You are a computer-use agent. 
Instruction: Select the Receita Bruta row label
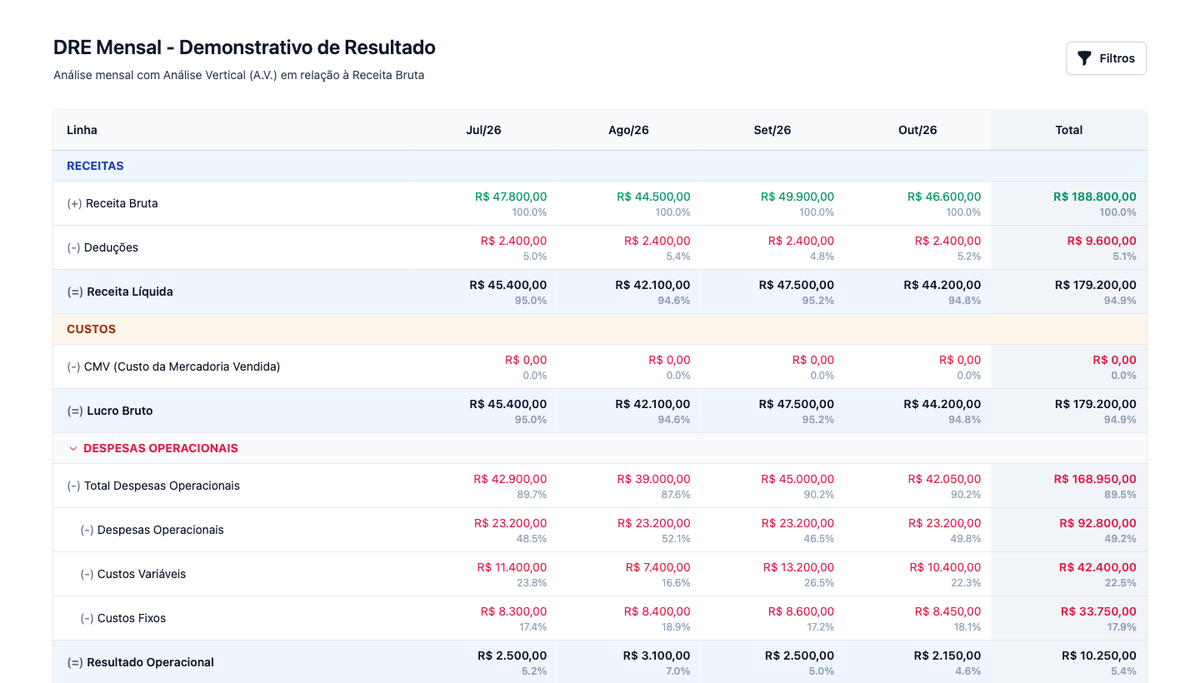pyautogui.click(x=112, y=204)
